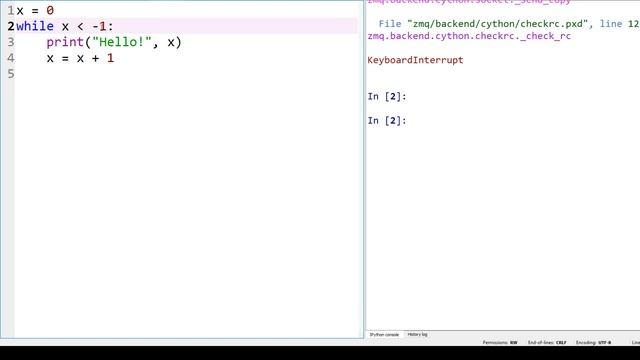Click the last In [2]: console prompt

[387, 120]
